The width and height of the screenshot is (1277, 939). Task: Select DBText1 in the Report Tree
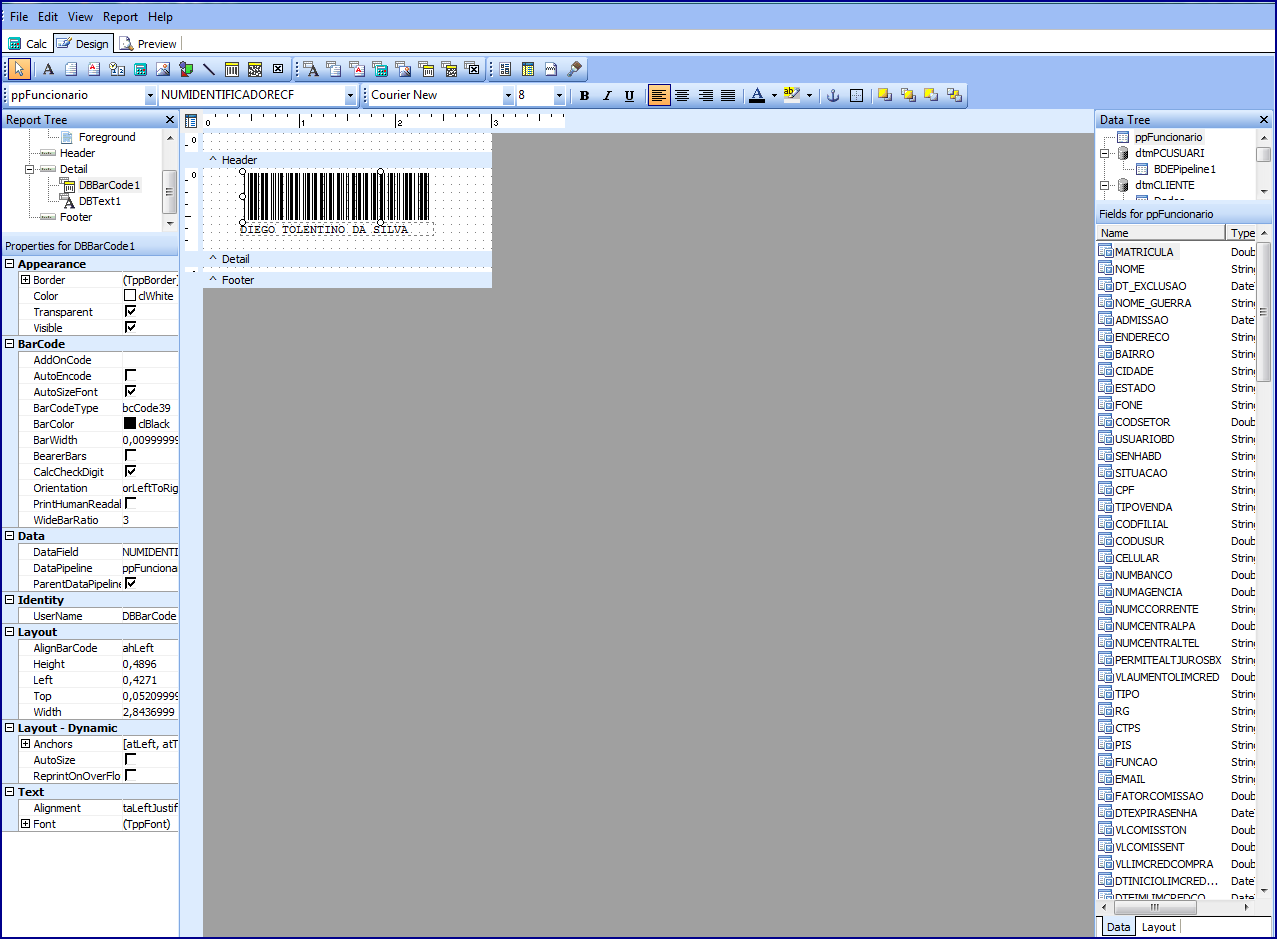tap(99, 201)
